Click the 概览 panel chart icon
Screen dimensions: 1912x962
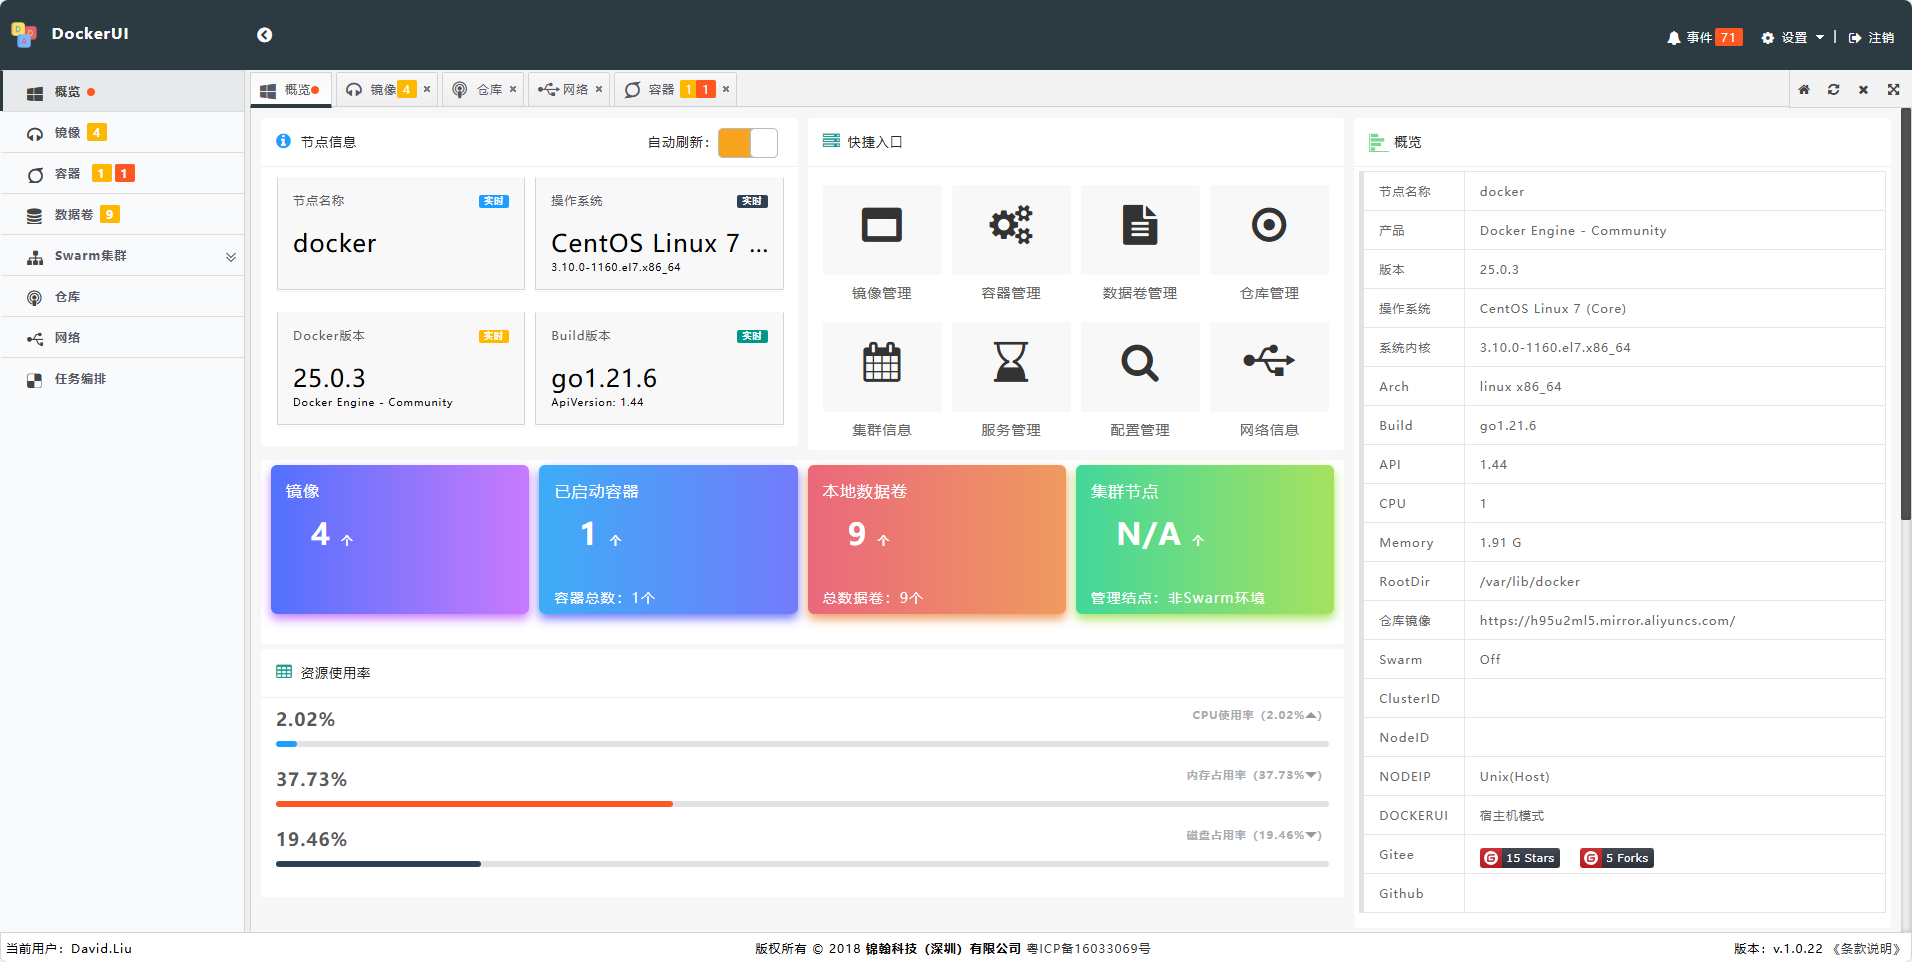coord(1377,142)
